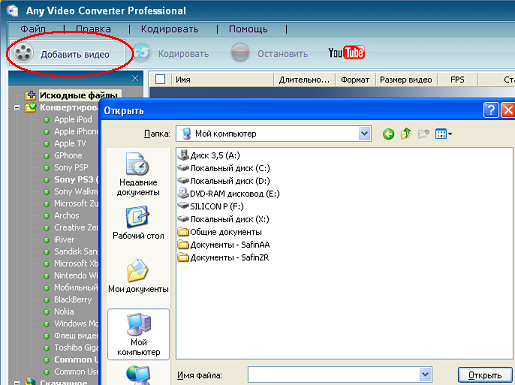Click the green dot icon beside Apple iPod
The width and height of the screenshot is (515, 385).
tap(47, 120)
